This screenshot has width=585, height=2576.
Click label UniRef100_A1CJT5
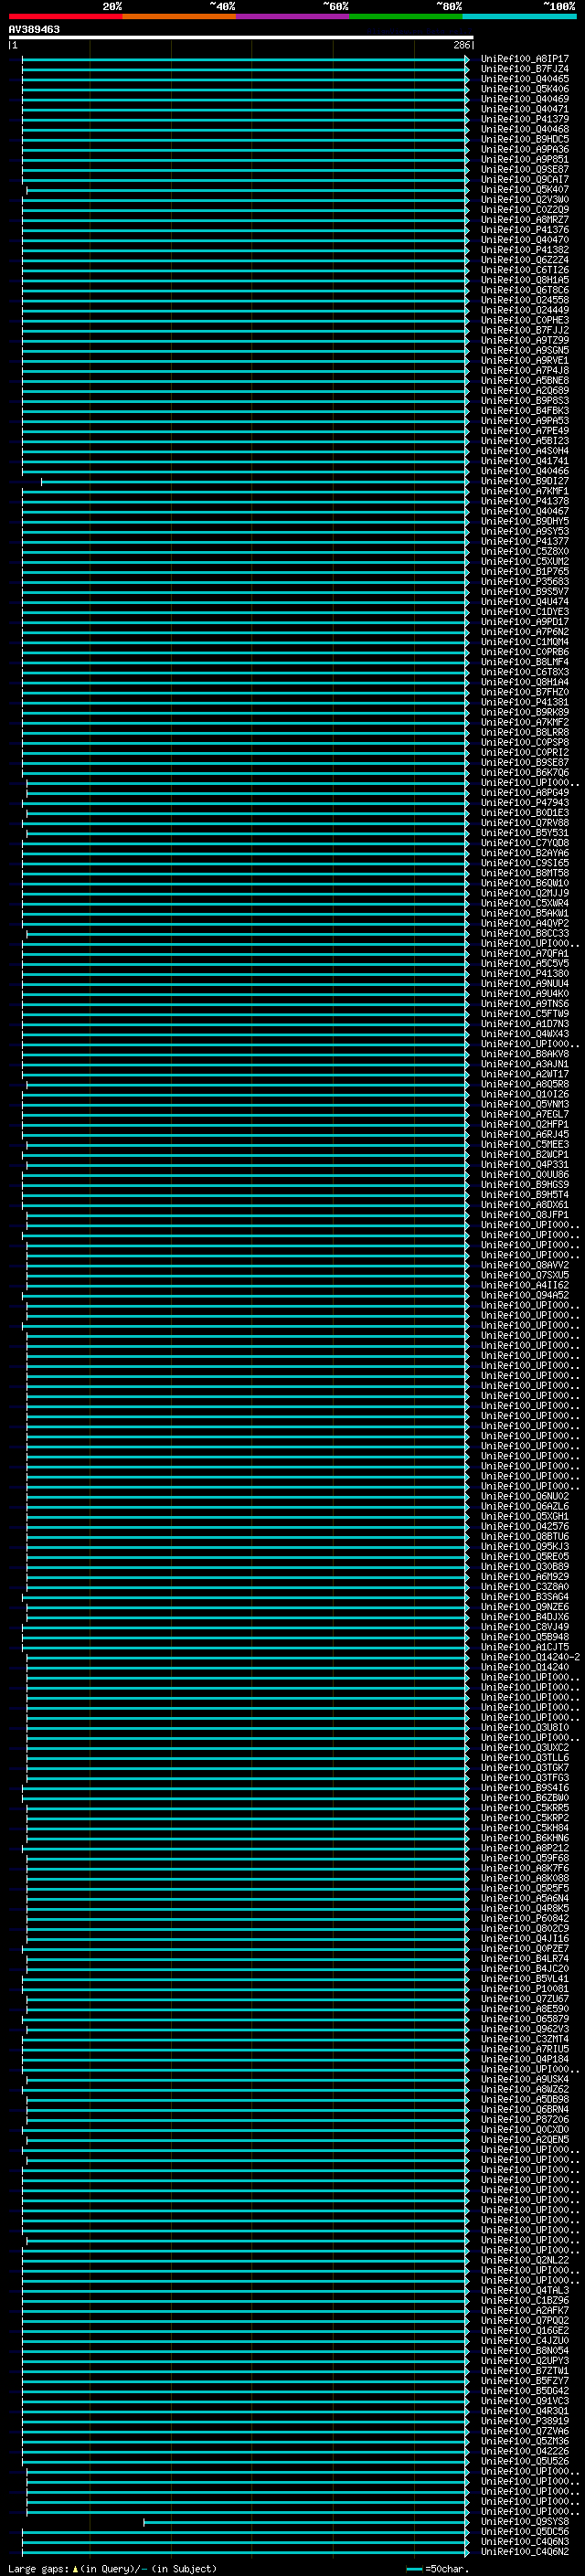pos(524,1647)
